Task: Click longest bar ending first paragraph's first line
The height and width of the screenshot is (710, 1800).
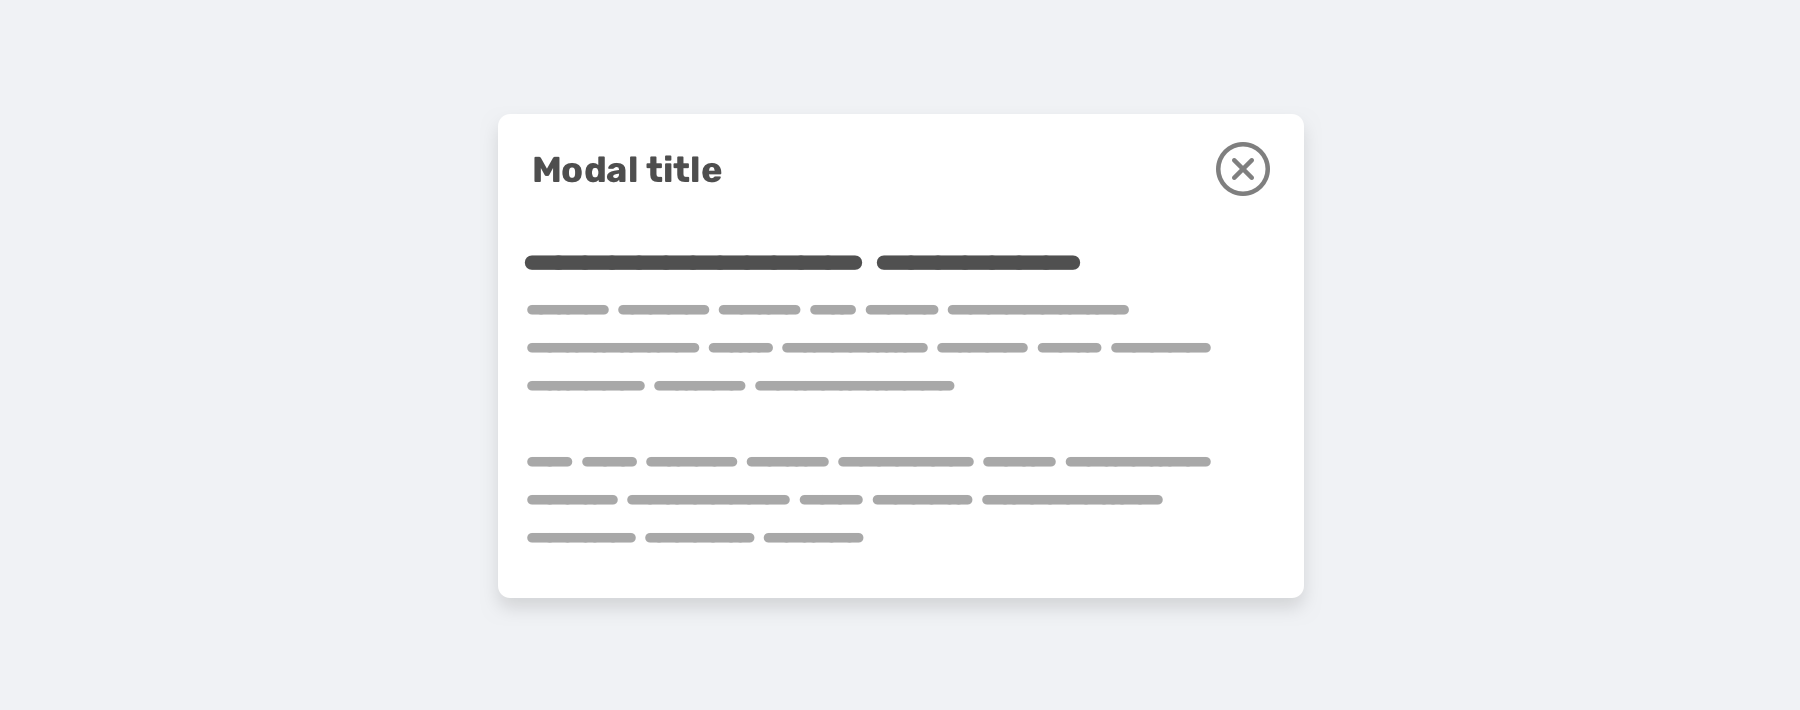Action: tap(1038, 310)
